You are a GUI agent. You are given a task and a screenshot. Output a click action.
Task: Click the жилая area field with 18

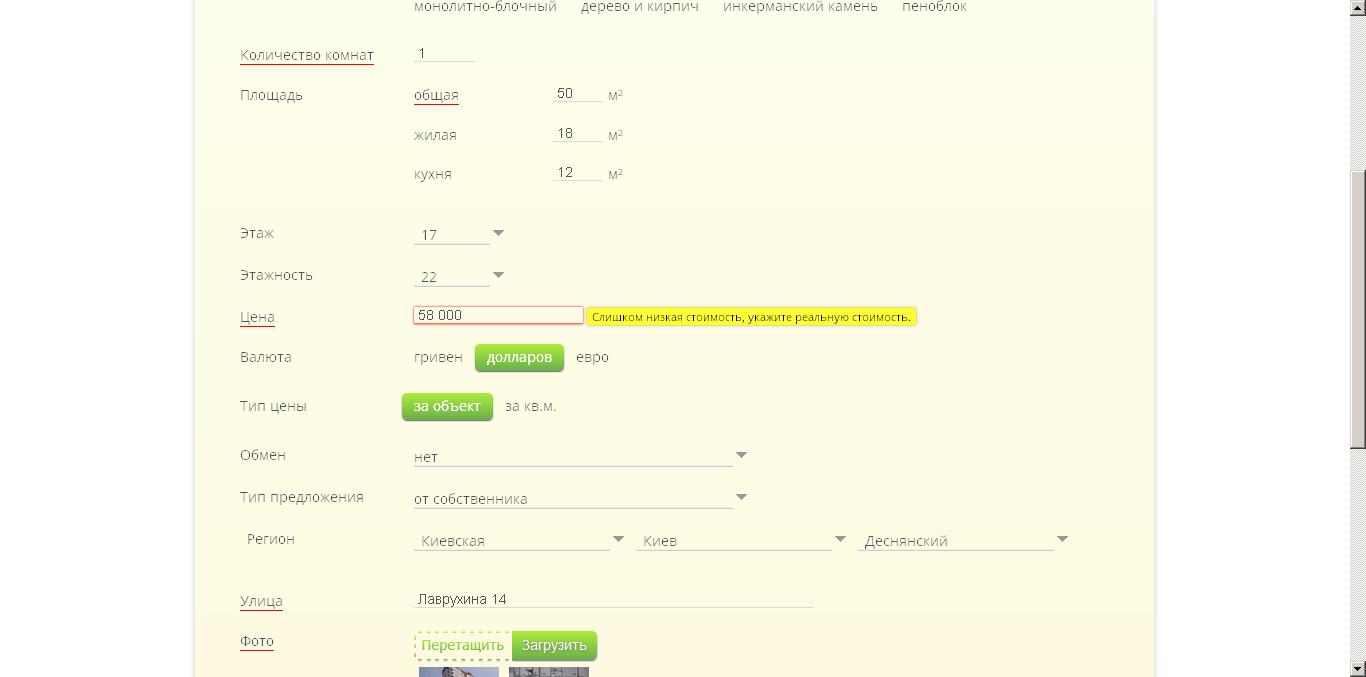[577, 134]
